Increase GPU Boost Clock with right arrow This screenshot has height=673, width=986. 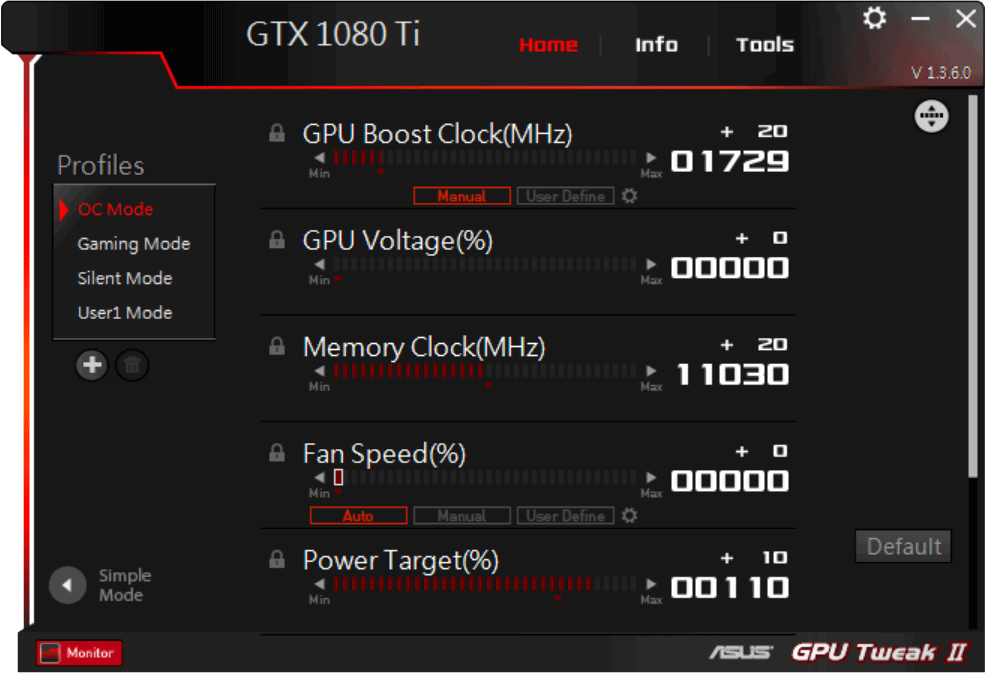651,157
